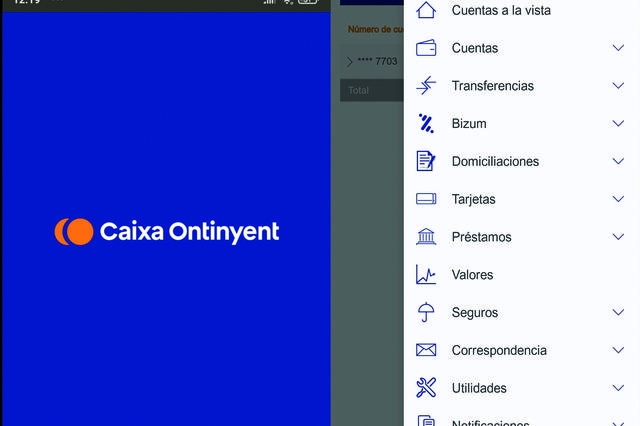Screen dimensions: 640x426
Task: Expand the Utilidades submenu chevron
Action: 618,388
